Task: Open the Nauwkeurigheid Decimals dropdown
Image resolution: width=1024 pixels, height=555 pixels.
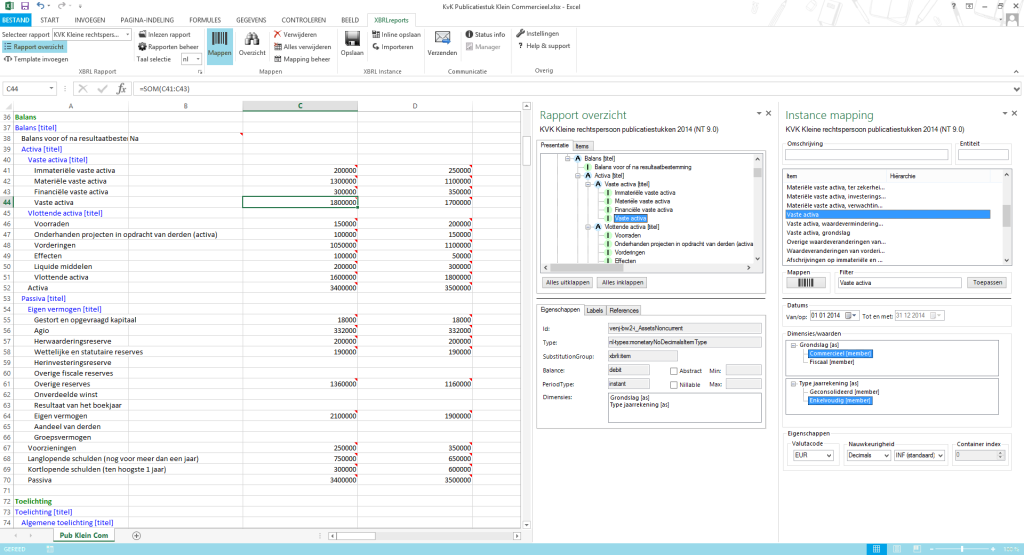Action: (x=886, y=456)
